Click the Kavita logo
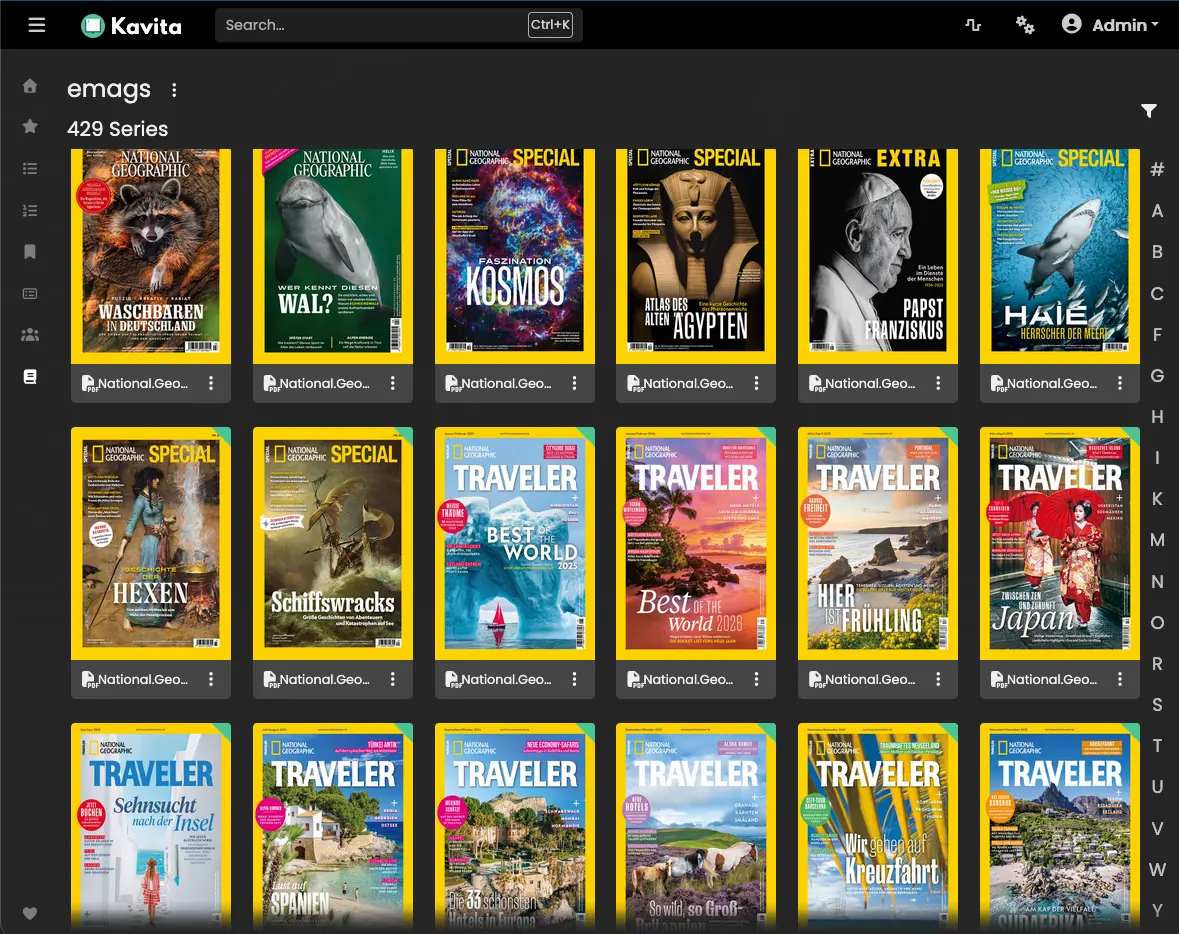This screenshot has height=934, width=1179. click(132, 26)
